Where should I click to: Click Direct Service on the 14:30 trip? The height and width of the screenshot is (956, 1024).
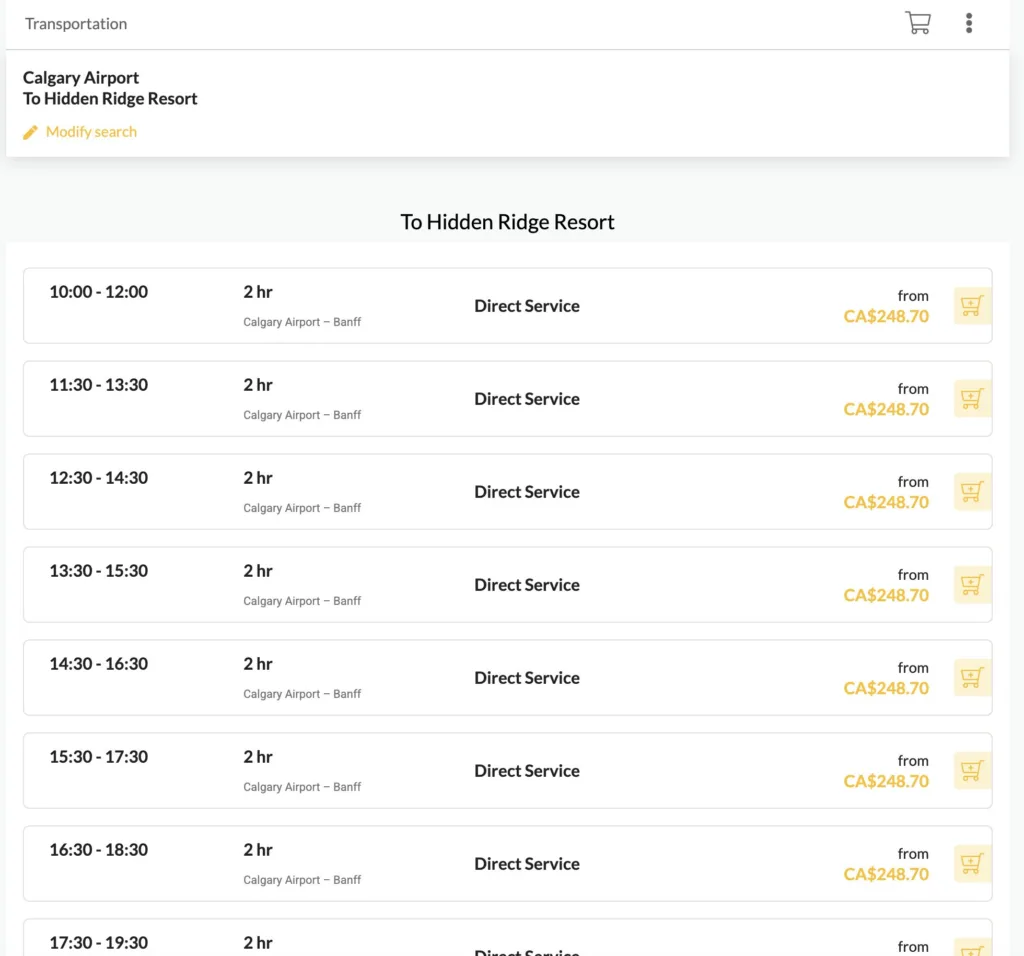(527, 677)
